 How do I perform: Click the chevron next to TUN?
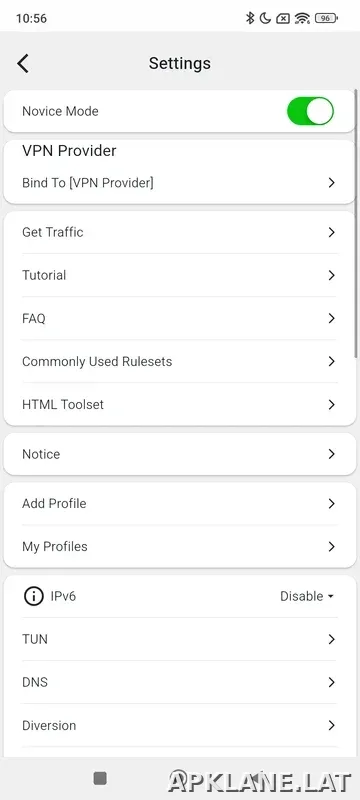[331, 639]
